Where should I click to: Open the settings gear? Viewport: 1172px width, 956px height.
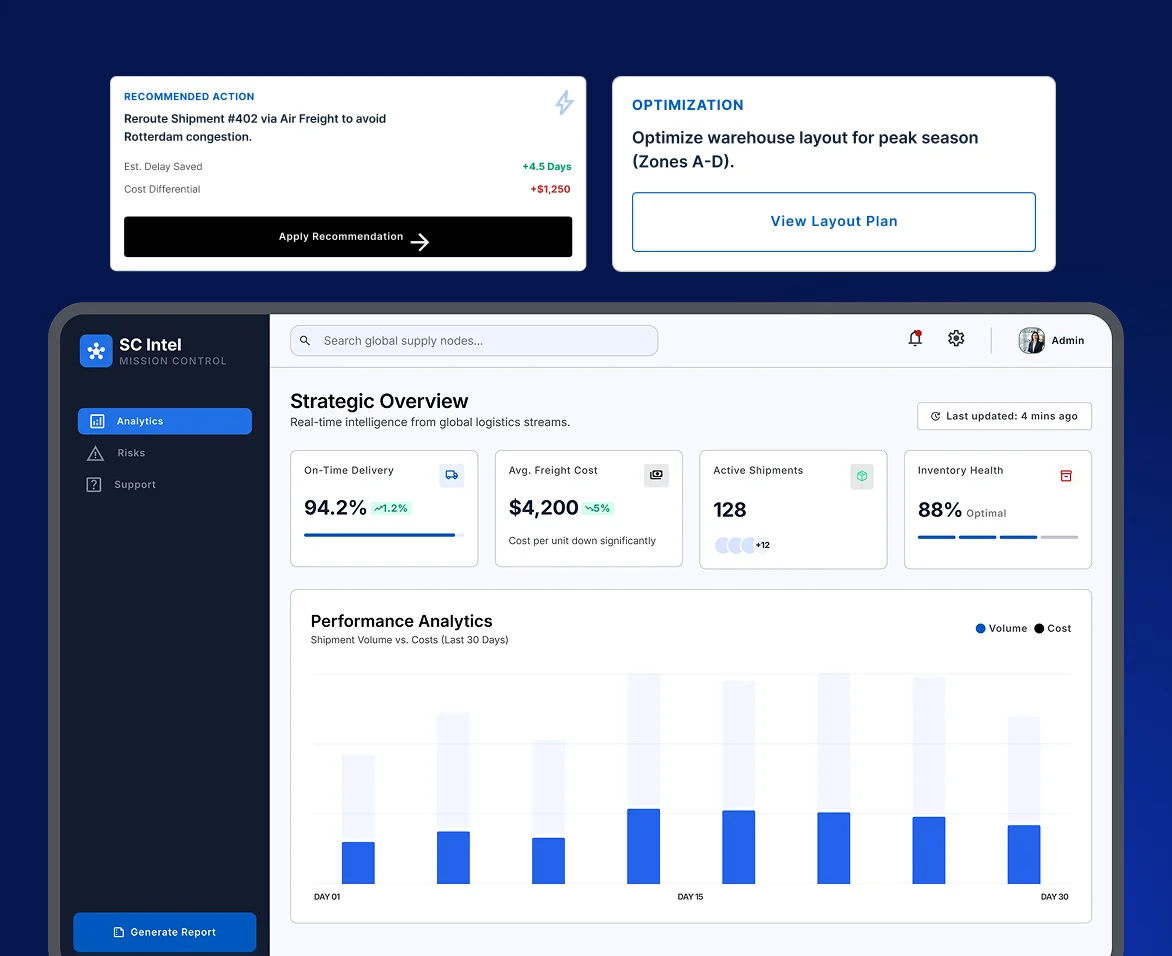(x=956, y=339)
